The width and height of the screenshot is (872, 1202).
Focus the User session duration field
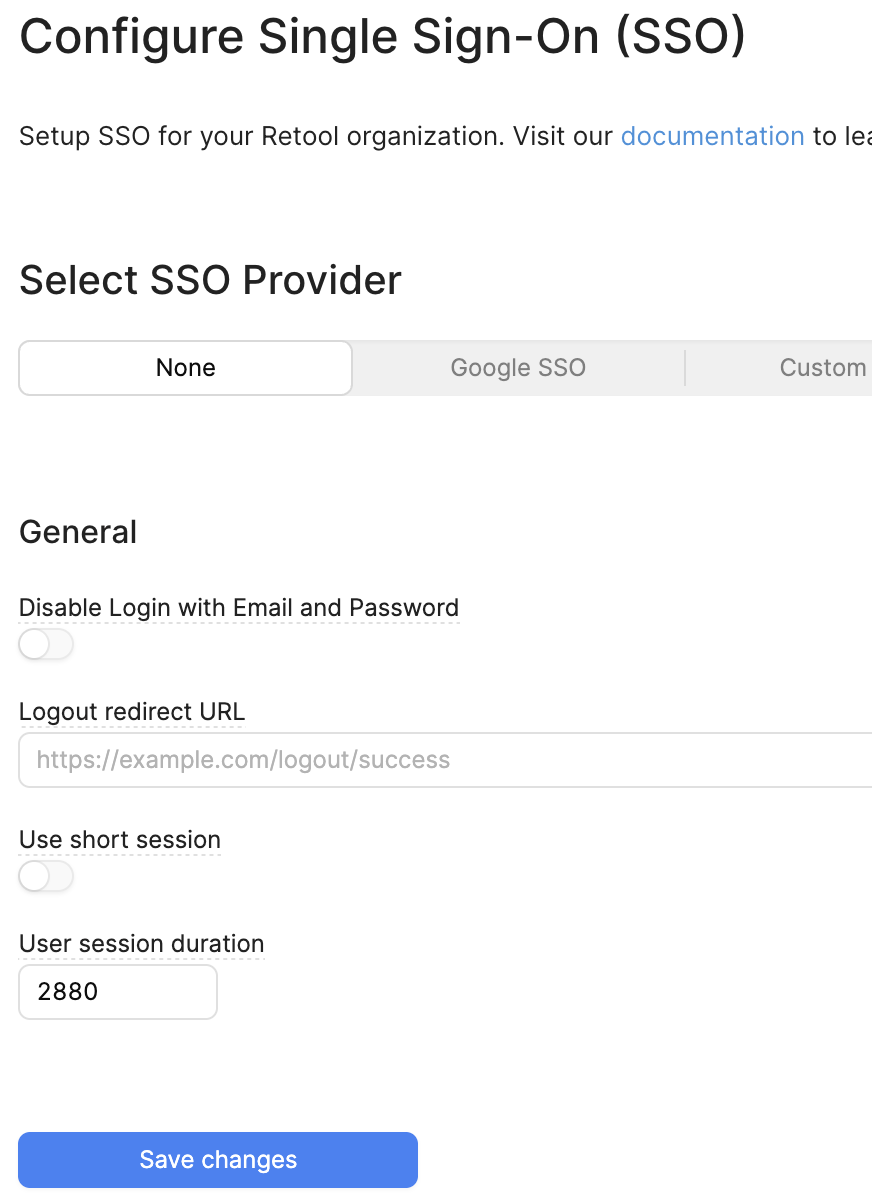point(118,992)
